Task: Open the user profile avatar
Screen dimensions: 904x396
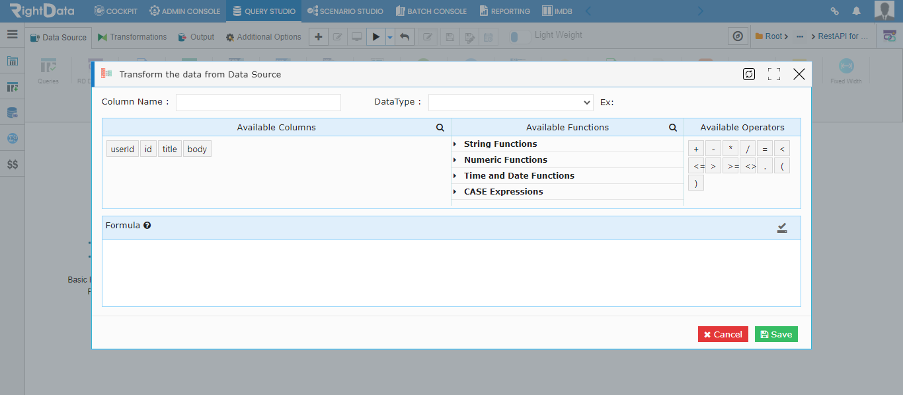Action: tap(884, 11)
